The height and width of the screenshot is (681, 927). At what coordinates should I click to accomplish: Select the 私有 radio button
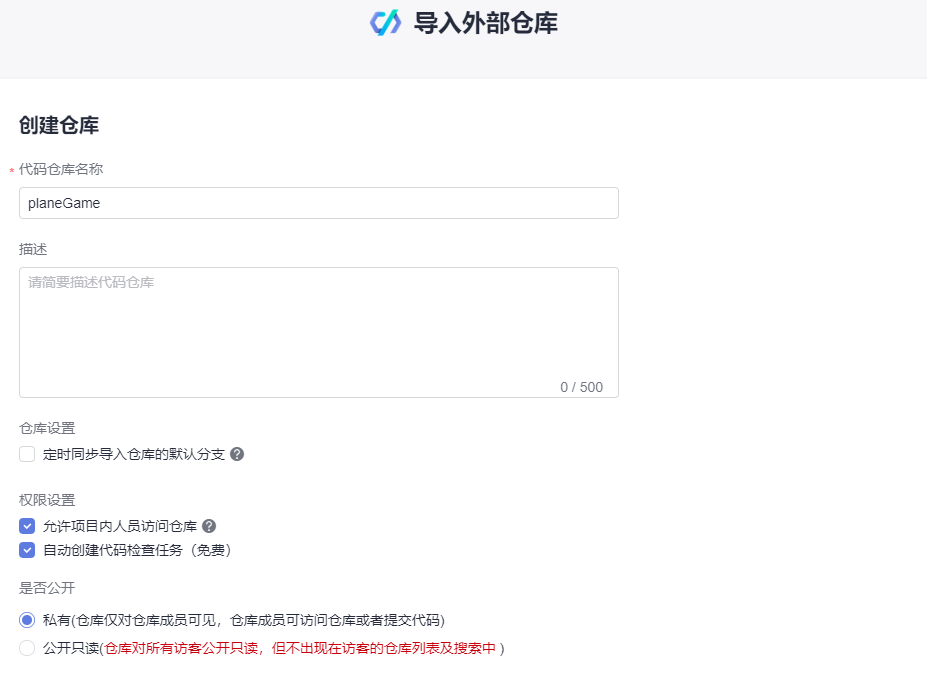pyautogui.click(x=27, y=620)
